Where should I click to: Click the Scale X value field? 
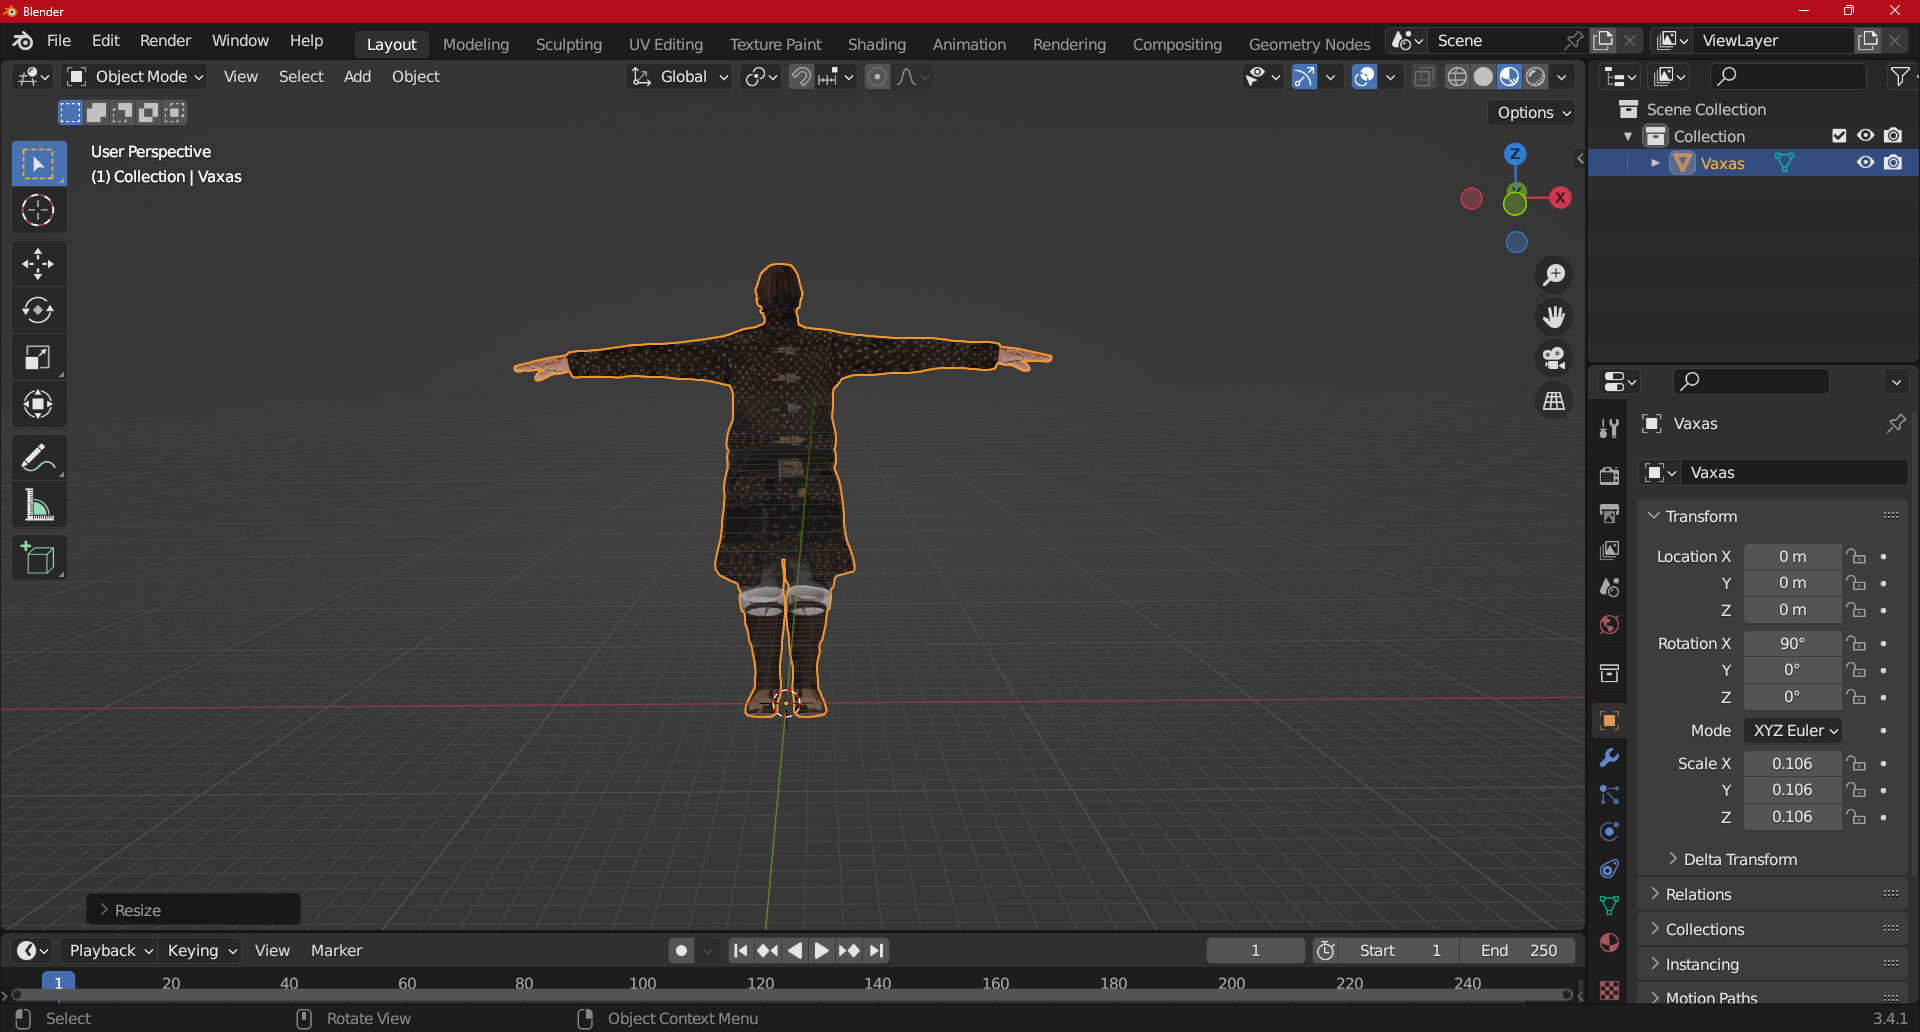[1791, 764]
